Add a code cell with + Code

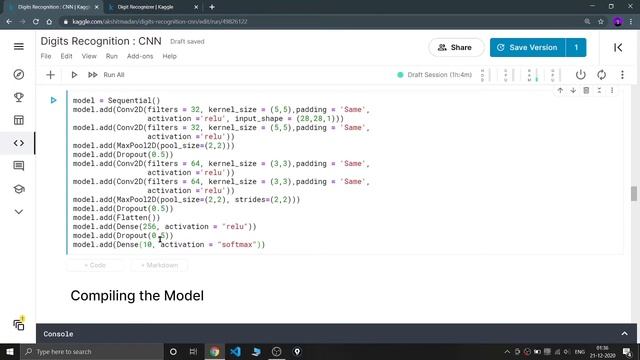coord(95,265)
